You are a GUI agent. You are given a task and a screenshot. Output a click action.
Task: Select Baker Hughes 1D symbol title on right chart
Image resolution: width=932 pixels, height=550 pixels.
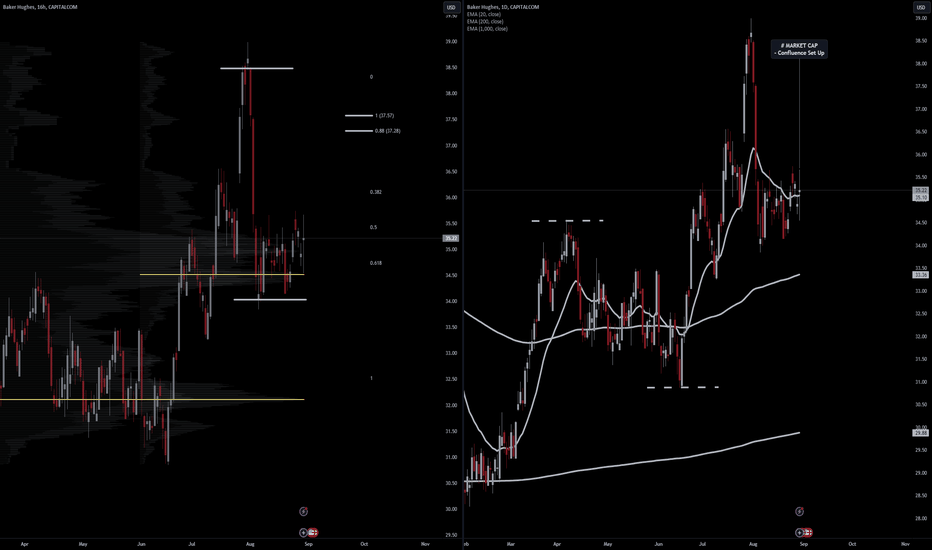[x=503, y=7]
